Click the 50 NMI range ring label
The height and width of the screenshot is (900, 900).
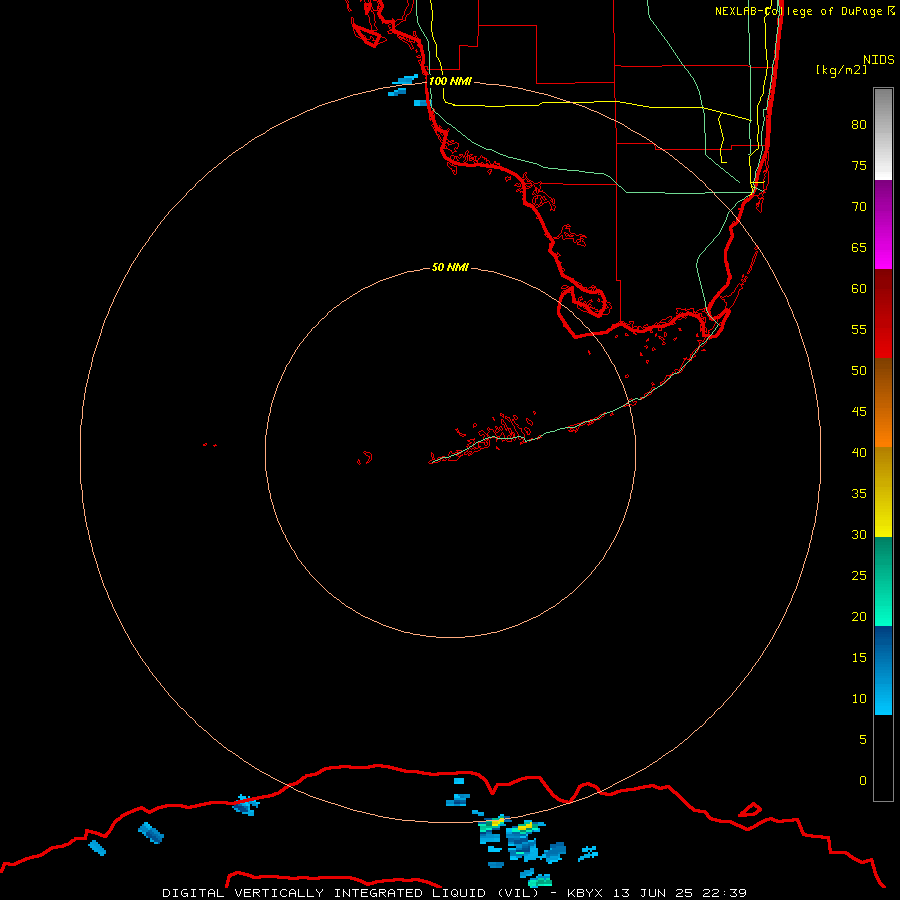point(450,267)
